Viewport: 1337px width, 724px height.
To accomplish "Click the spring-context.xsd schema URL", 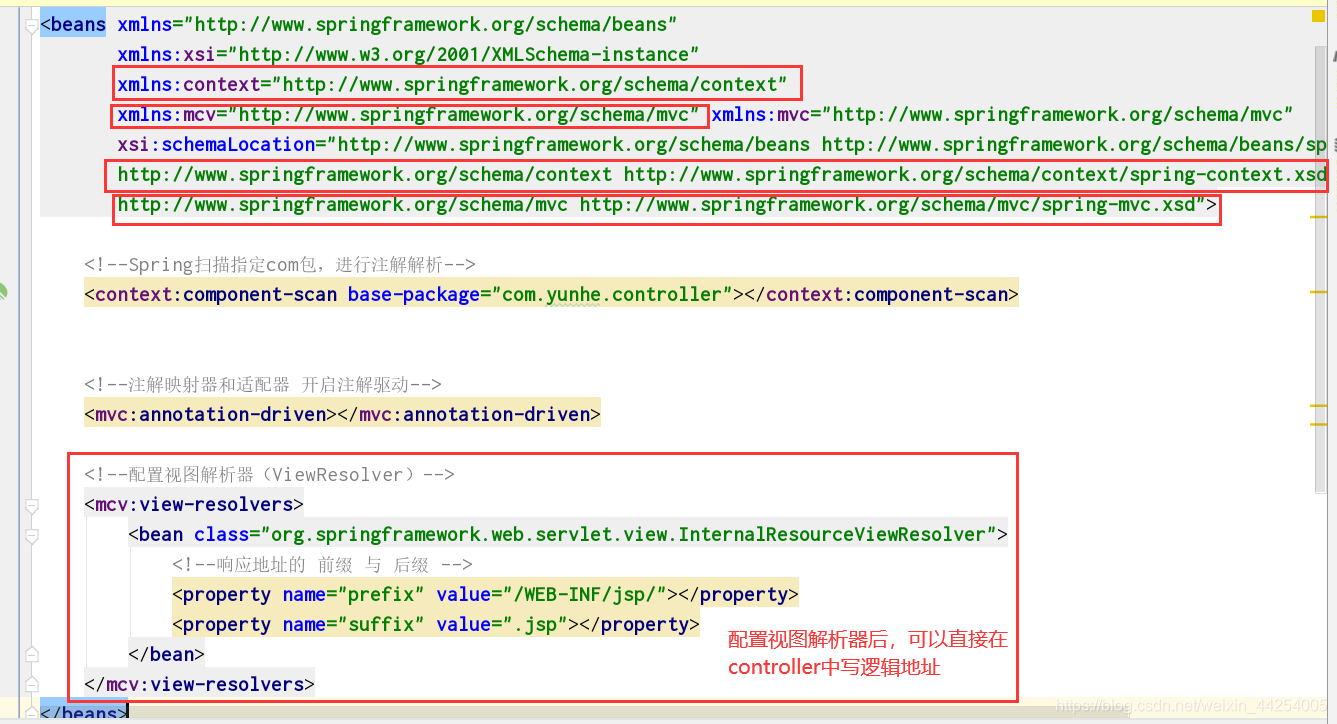I will pyautogui.click(x=975, y=175).
